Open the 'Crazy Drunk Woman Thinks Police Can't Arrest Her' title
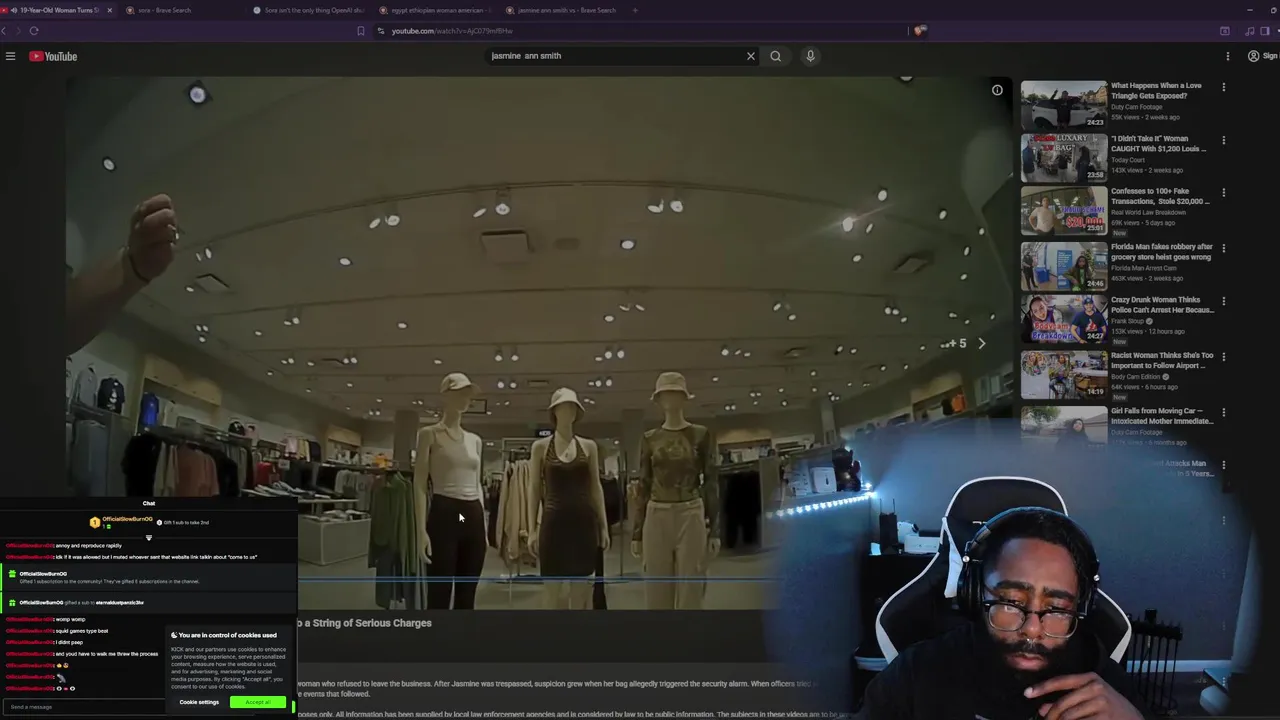1280x720 pixels. point(1162,305)
